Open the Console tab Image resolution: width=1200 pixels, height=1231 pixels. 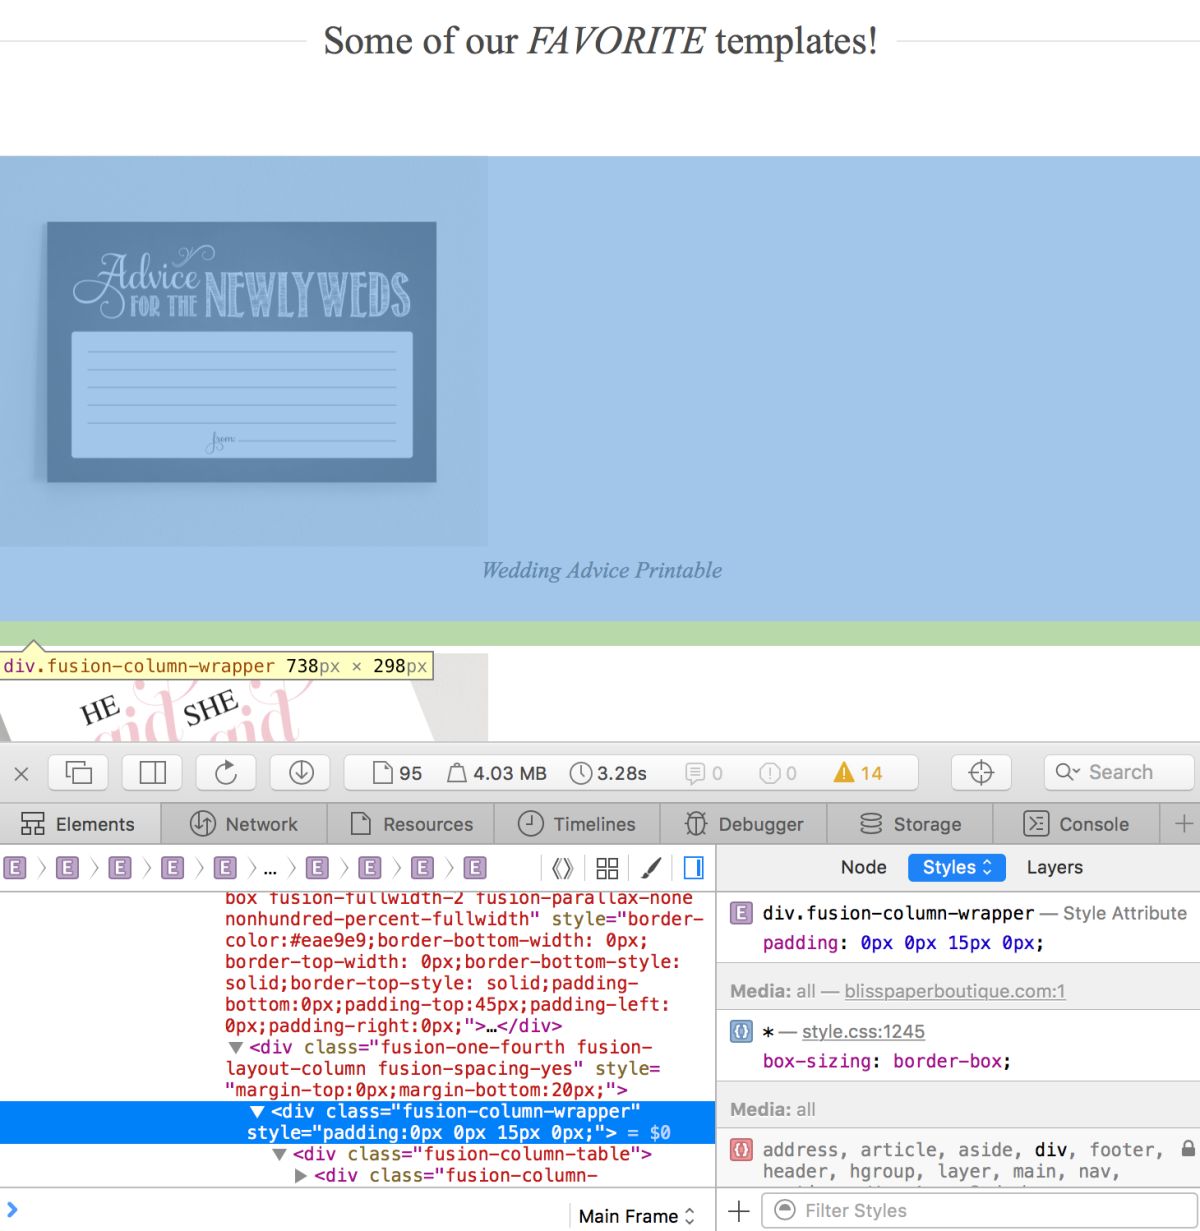pyautogui.click(x=1076, y=824)
